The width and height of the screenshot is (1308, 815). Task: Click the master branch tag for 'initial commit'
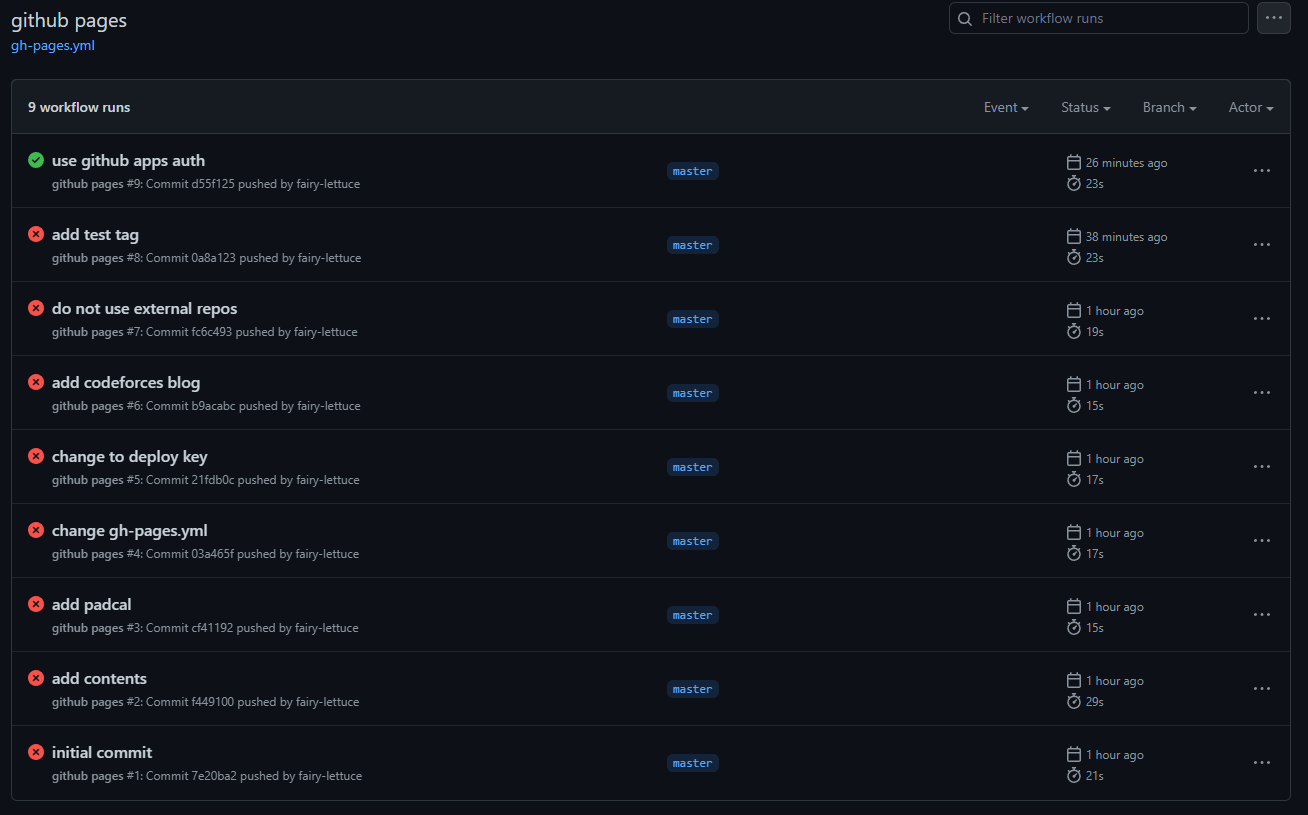point(692,763)
